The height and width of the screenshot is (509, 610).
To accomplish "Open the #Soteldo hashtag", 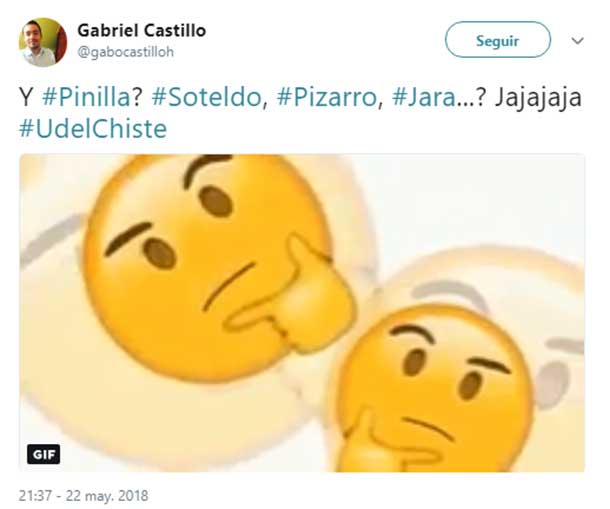I will [x=207, y=97].
